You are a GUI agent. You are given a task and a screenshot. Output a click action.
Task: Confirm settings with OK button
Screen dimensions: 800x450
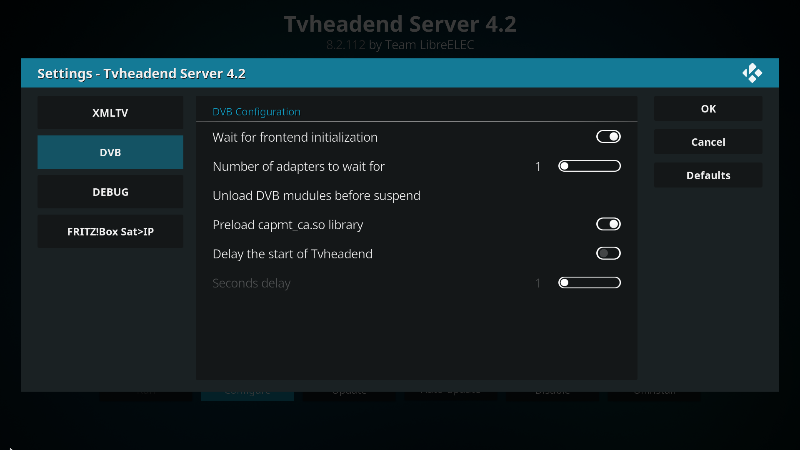708,109
